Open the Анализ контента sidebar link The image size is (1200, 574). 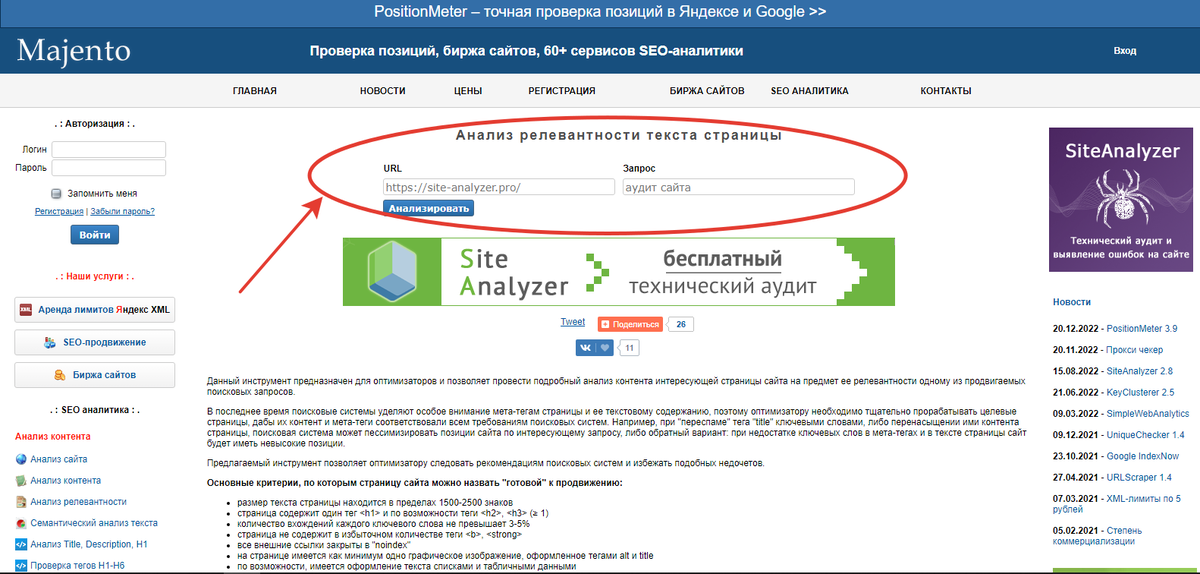(x=66, y=480)
